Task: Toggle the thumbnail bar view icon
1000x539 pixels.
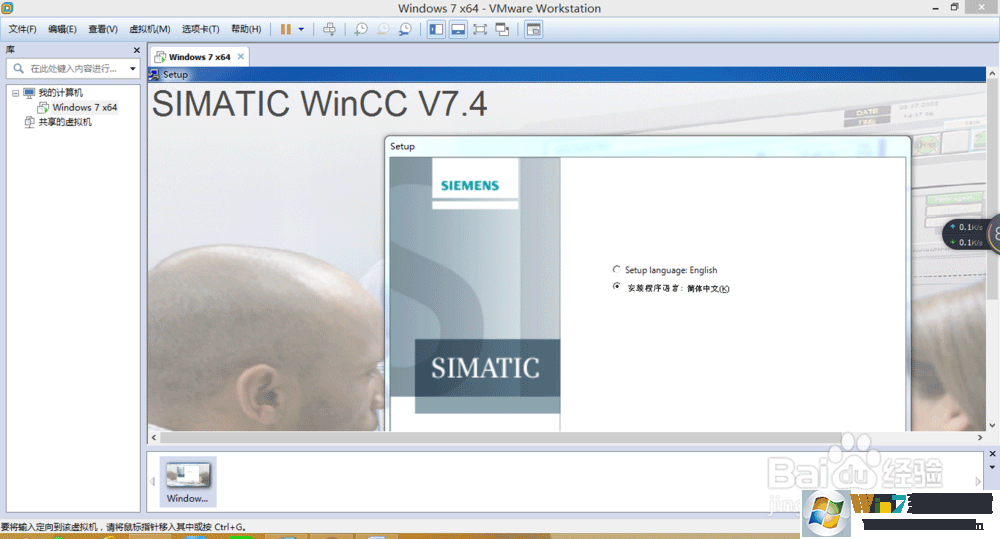Action: pos(458,30)
